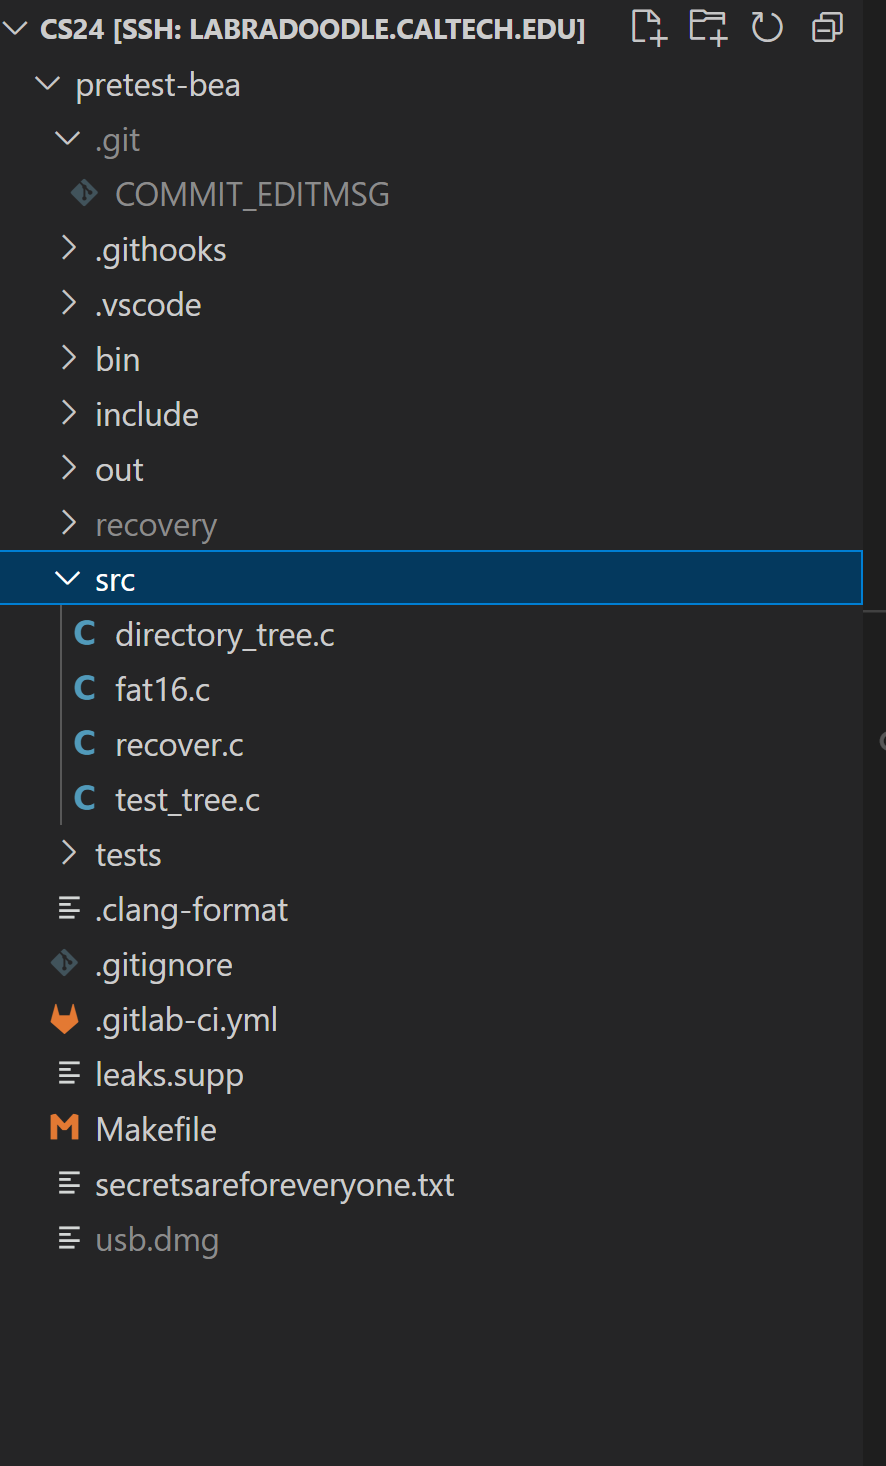Click the orange M Makefile icon
Screen dimensions: 886x1466
pyautogui.click(x=65, y=1129)
